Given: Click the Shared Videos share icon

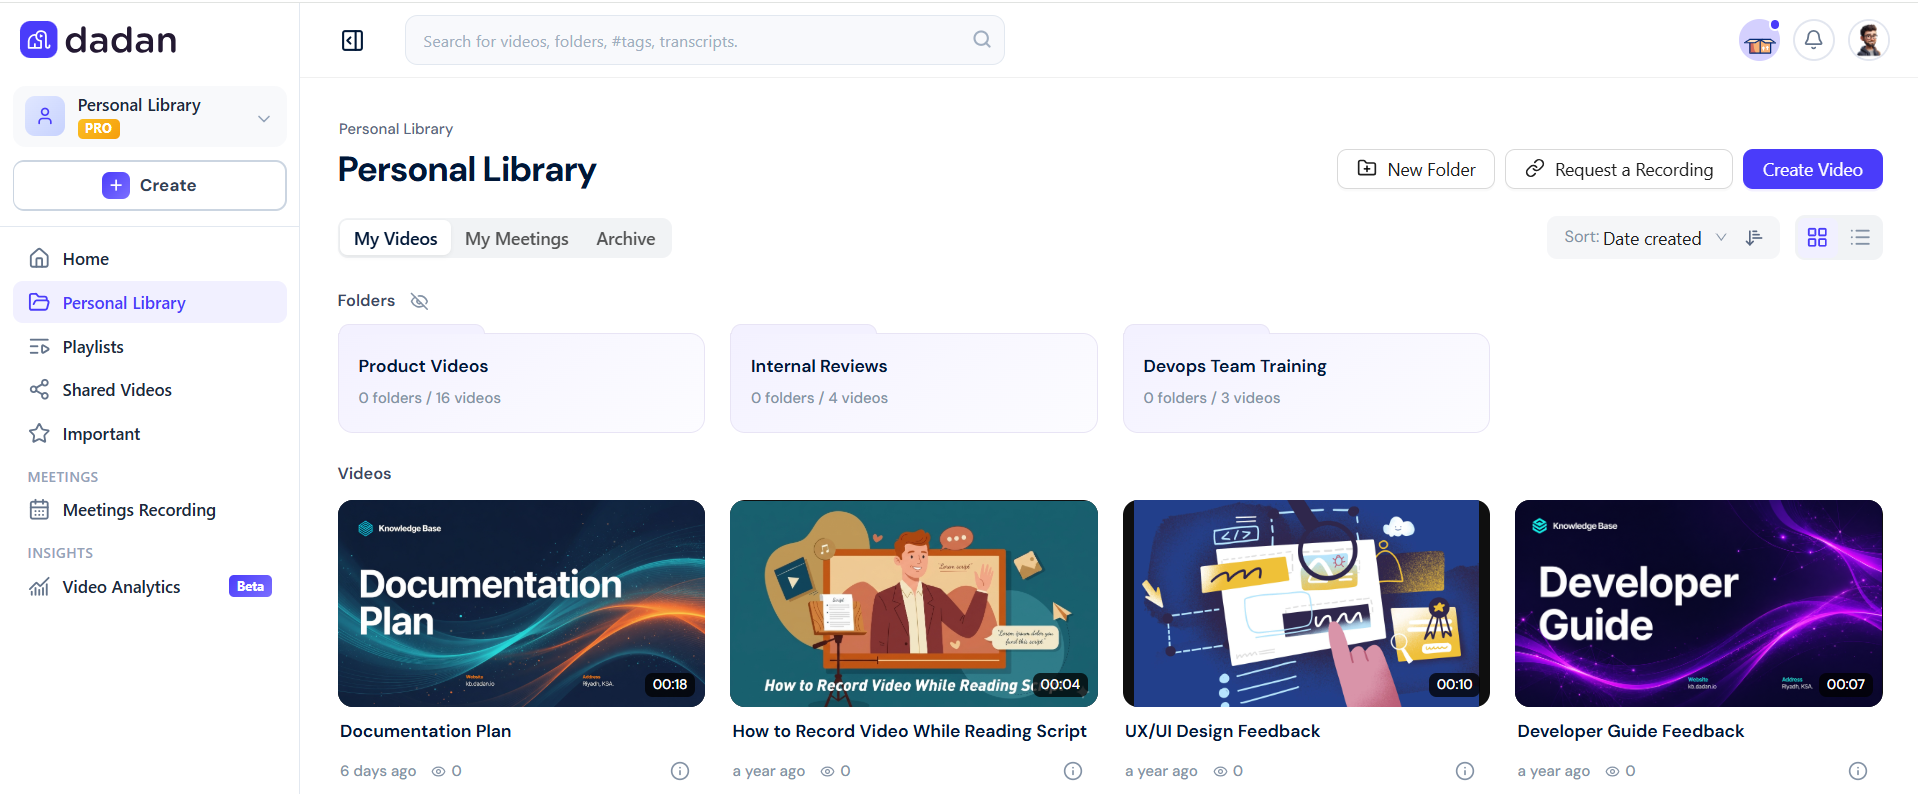Looking at the screenshot, I should [39, 389].
